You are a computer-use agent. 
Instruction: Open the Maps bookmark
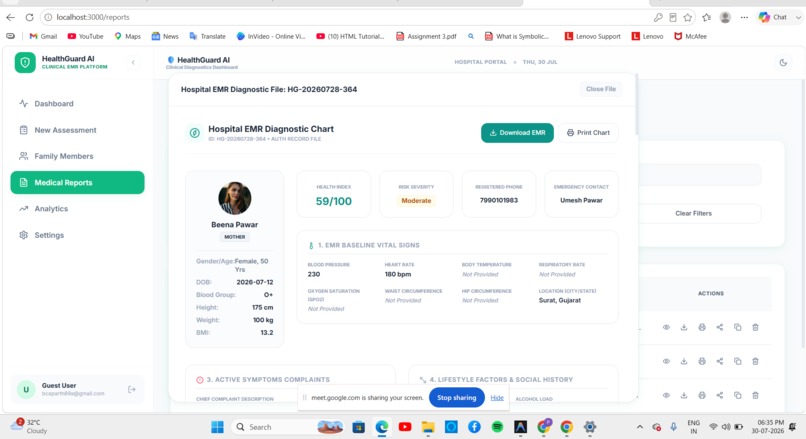coord(127,36)
